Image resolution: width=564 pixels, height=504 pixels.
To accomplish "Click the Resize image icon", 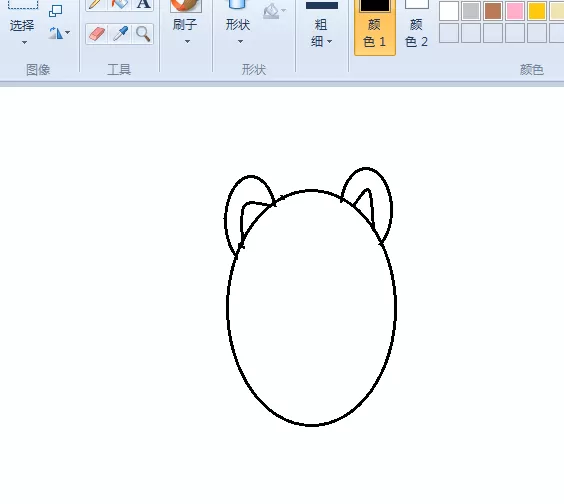I will click(55, 11).
